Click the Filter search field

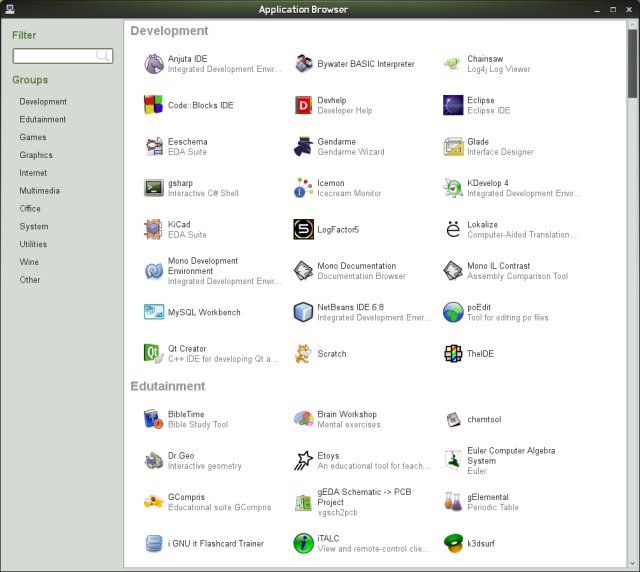click(x=63, y=56)
